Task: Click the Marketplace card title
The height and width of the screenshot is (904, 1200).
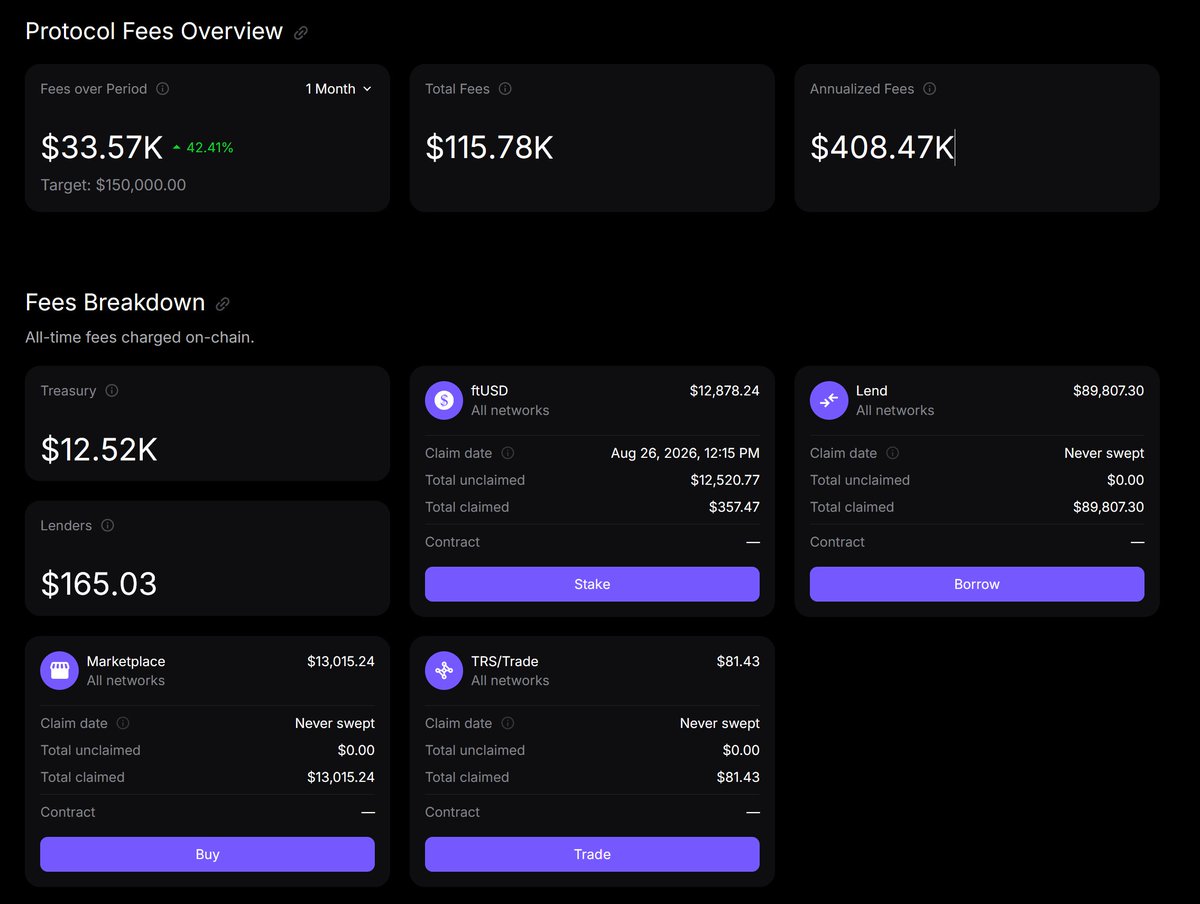Action: pos(126,661)
